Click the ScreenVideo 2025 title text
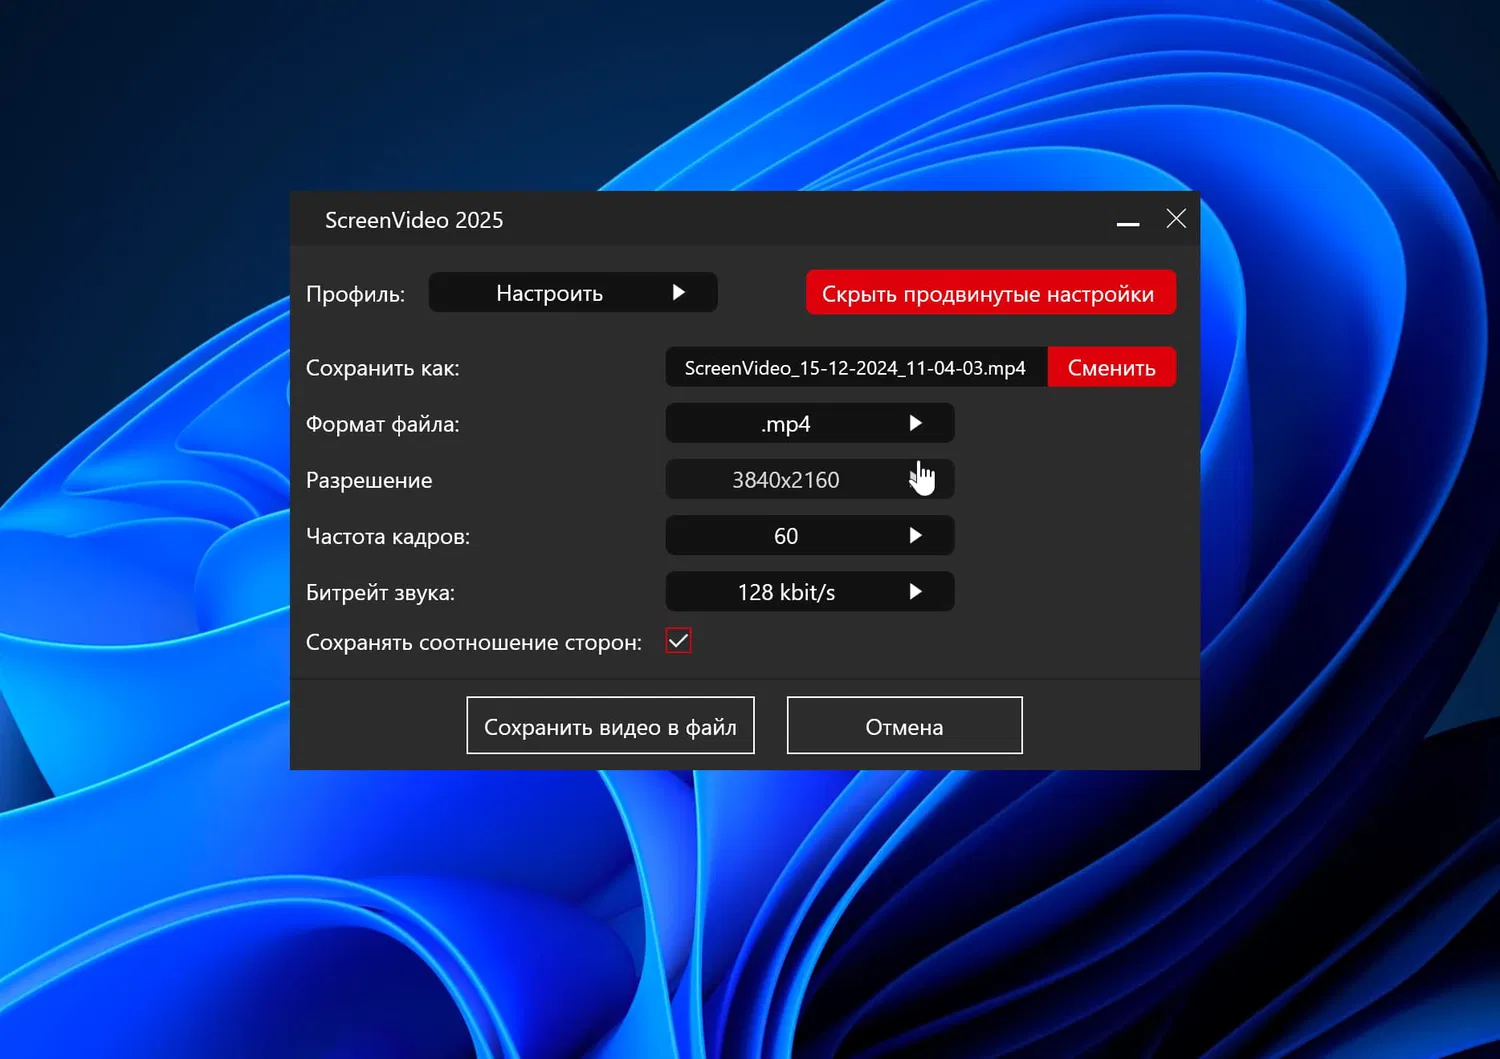 tap(414, 220)
